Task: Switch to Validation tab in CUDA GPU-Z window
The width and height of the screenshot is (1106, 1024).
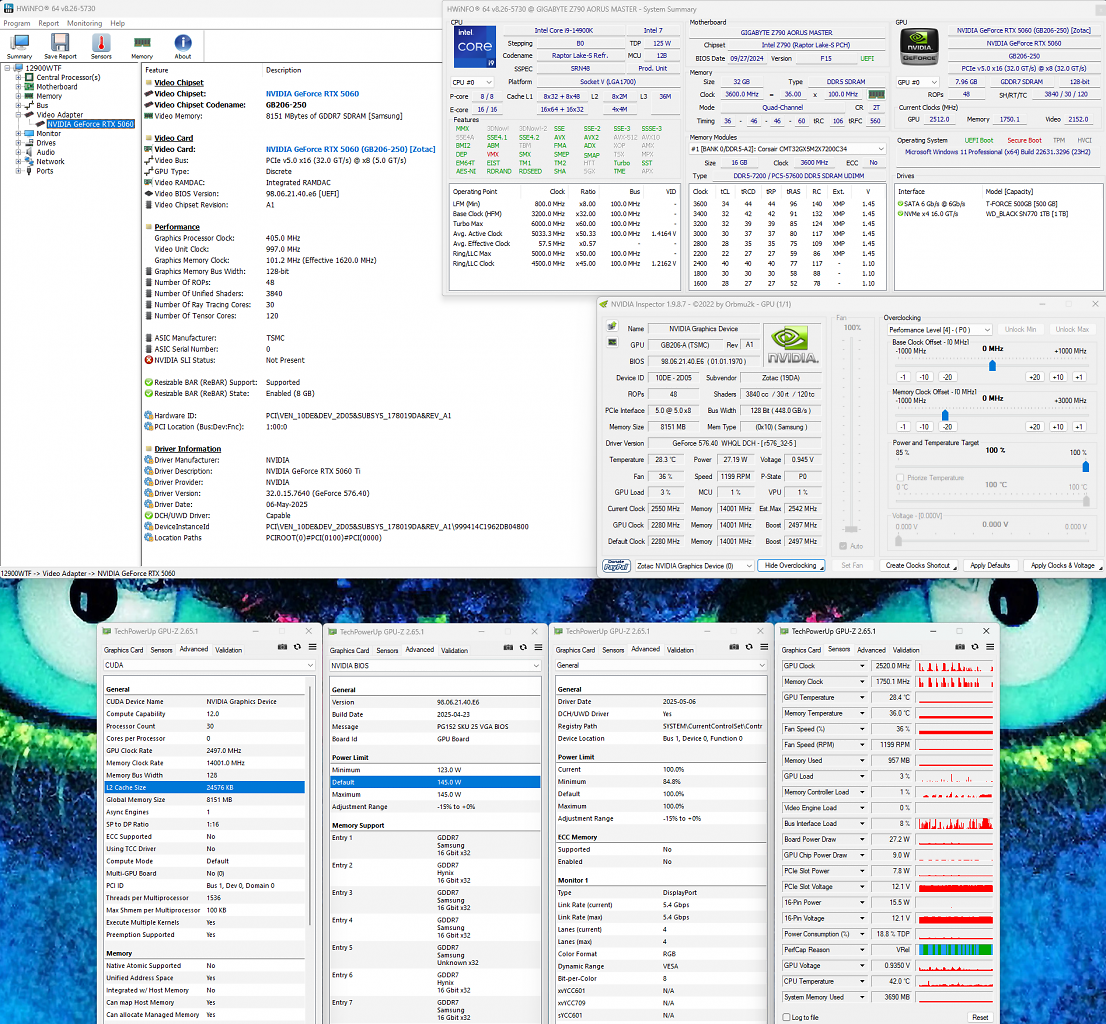Action: click(229, 650)
